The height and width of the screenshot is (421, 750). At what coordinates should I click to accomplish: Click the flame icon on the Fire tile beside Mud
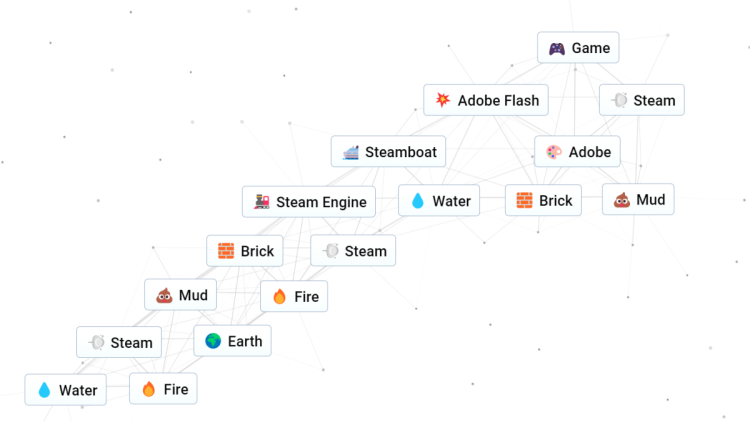(x=279, y=296)
